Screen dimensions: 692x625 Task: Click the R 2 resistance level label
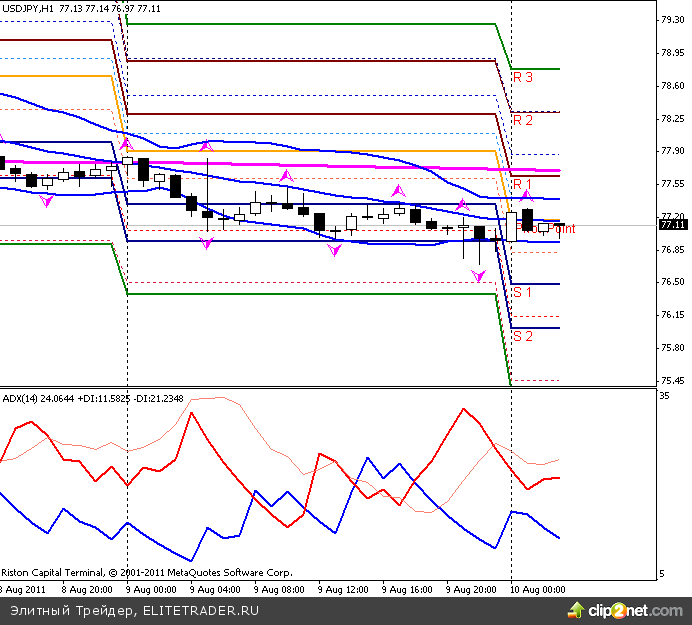click(522, 120)
